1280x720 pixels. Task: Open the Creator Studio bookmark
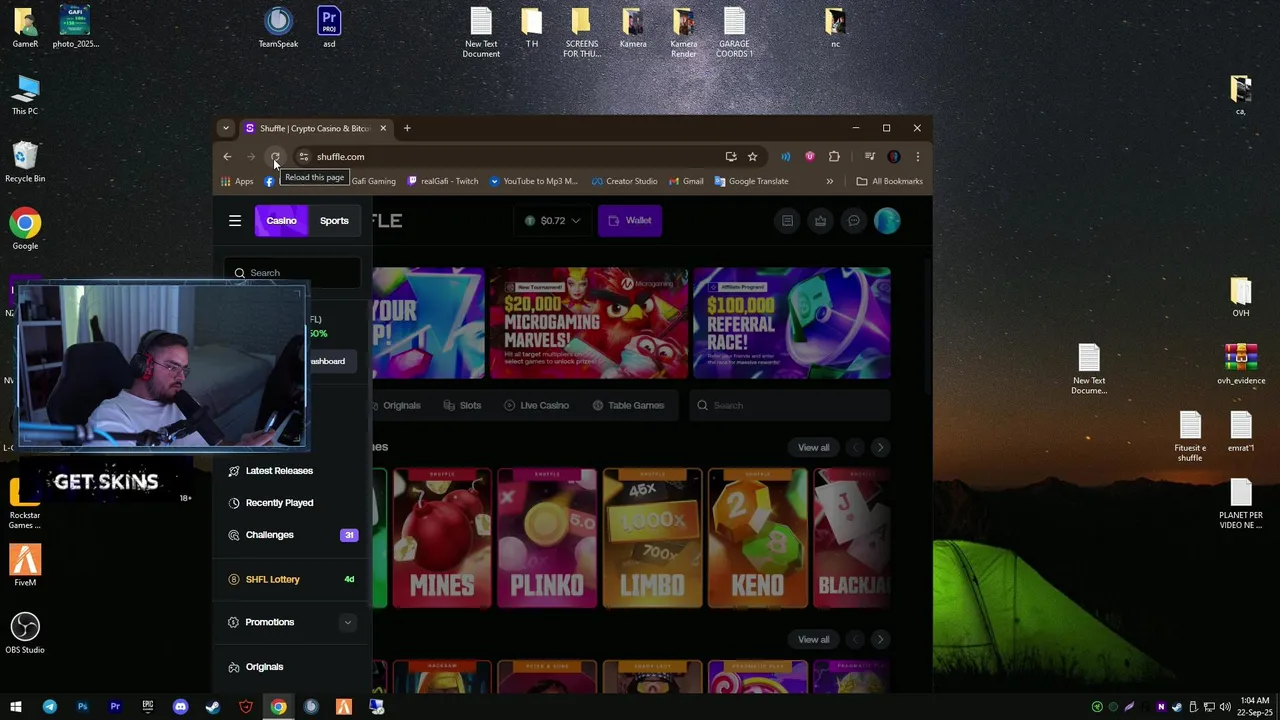click(624, 181)
